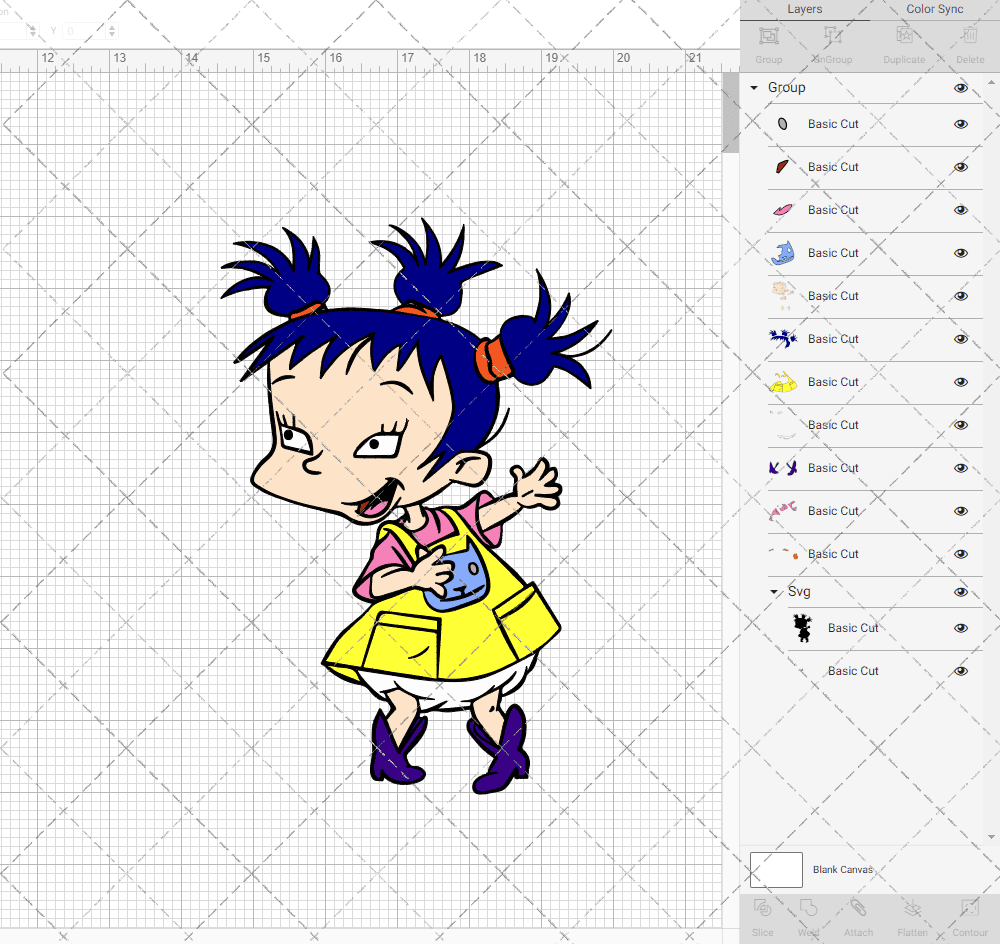The width and height of the screenshot is (1000, 944).
Task: Select the pink shirt layer thumbnail
Action: 783,511
